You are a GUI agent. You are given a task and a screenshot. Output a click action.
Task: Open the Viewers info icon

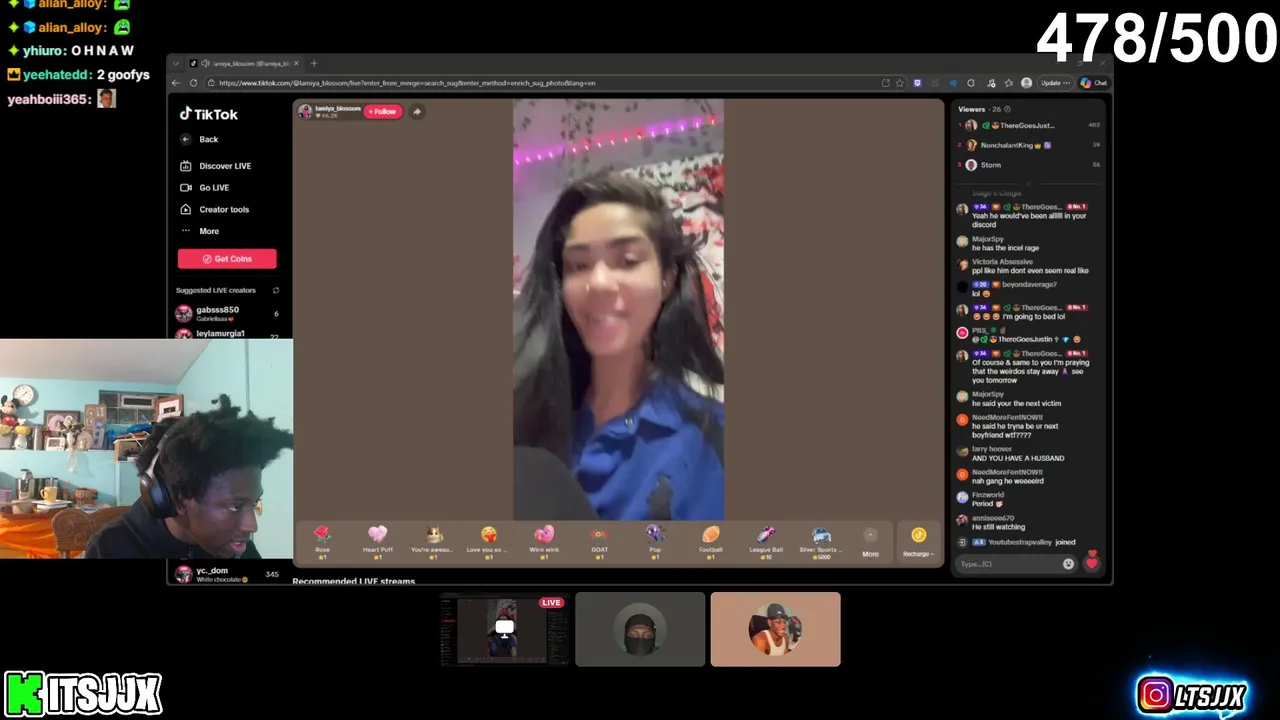pyautogui.click(x=1007, y=109)
